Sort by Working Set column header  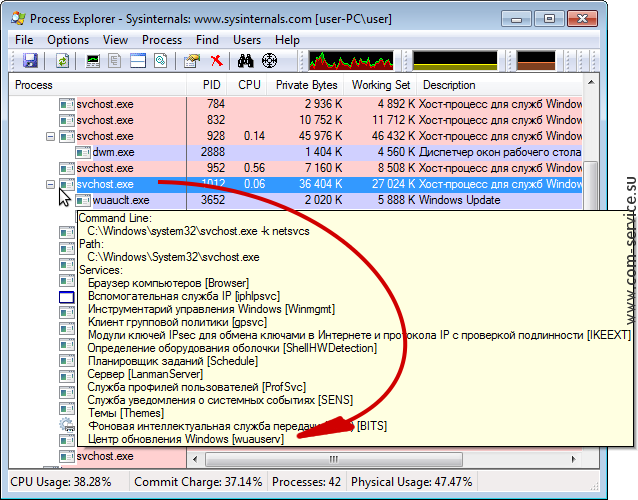(x=380, y=85)
